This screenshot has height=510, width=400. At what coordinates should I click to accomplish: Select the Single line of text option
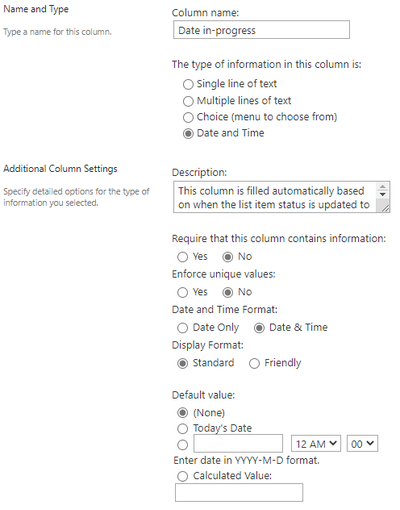tap(188, 84)
